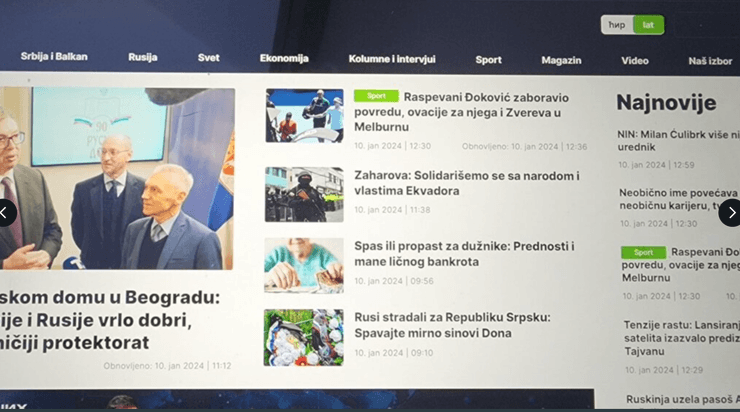Open the Srbija i Balkan menu section
The image size is (740, 412).
point(54,58)
